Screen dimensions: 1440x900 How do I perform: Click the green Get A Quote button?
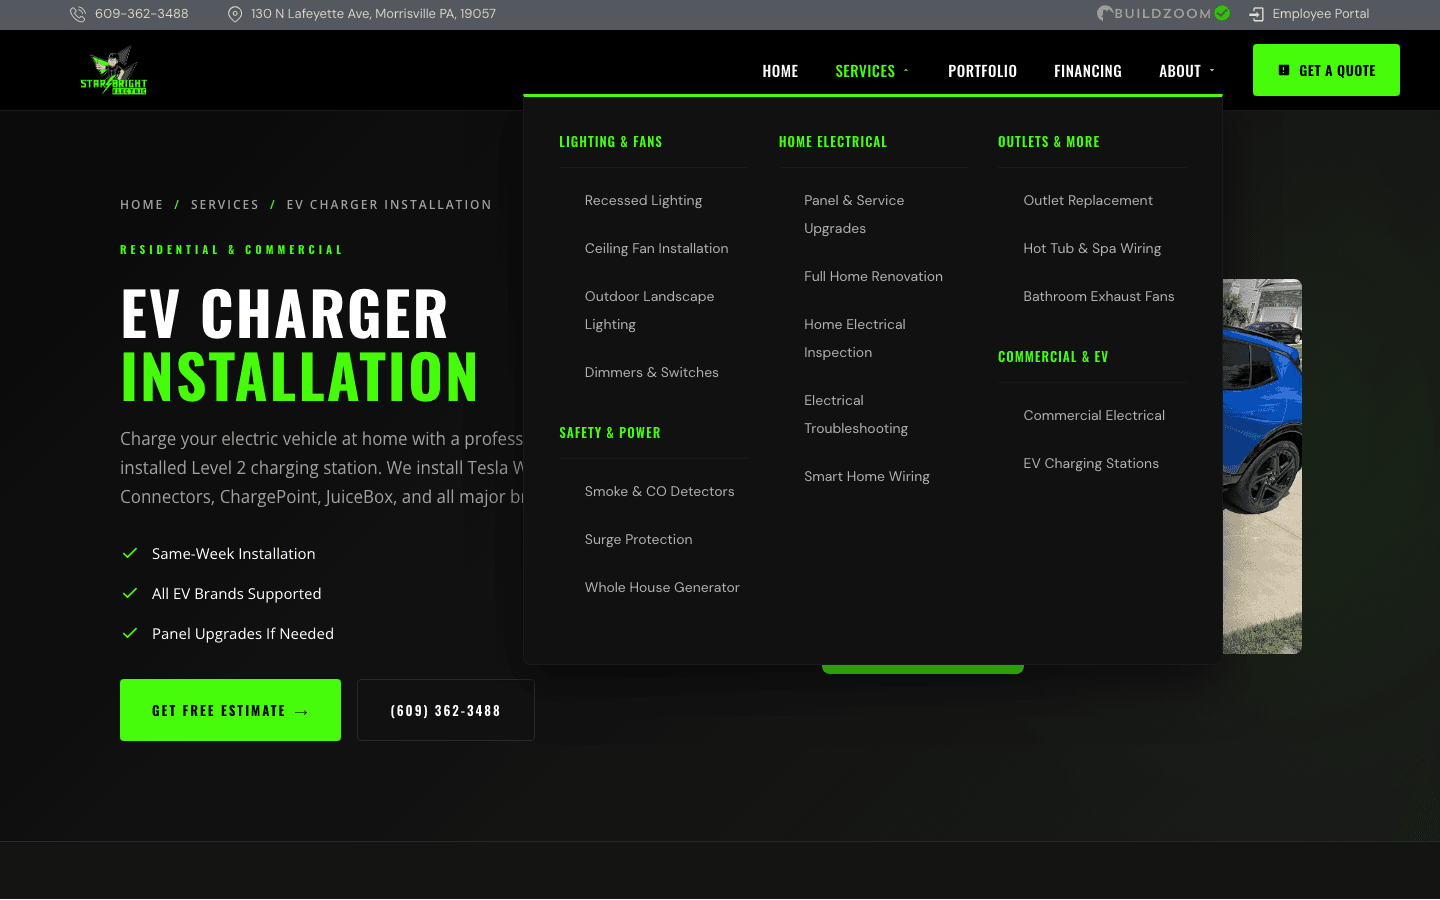[x=1326, y=70]
